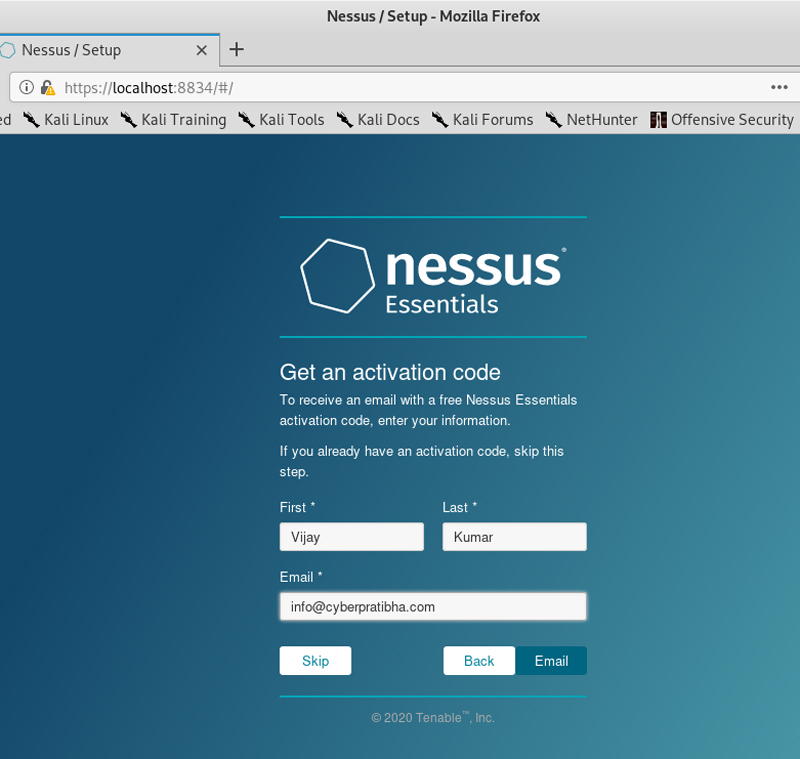Click the '© 2020 Tenable™, Inc.' footer text
This screenshot has width=800, height=759.
433,718
